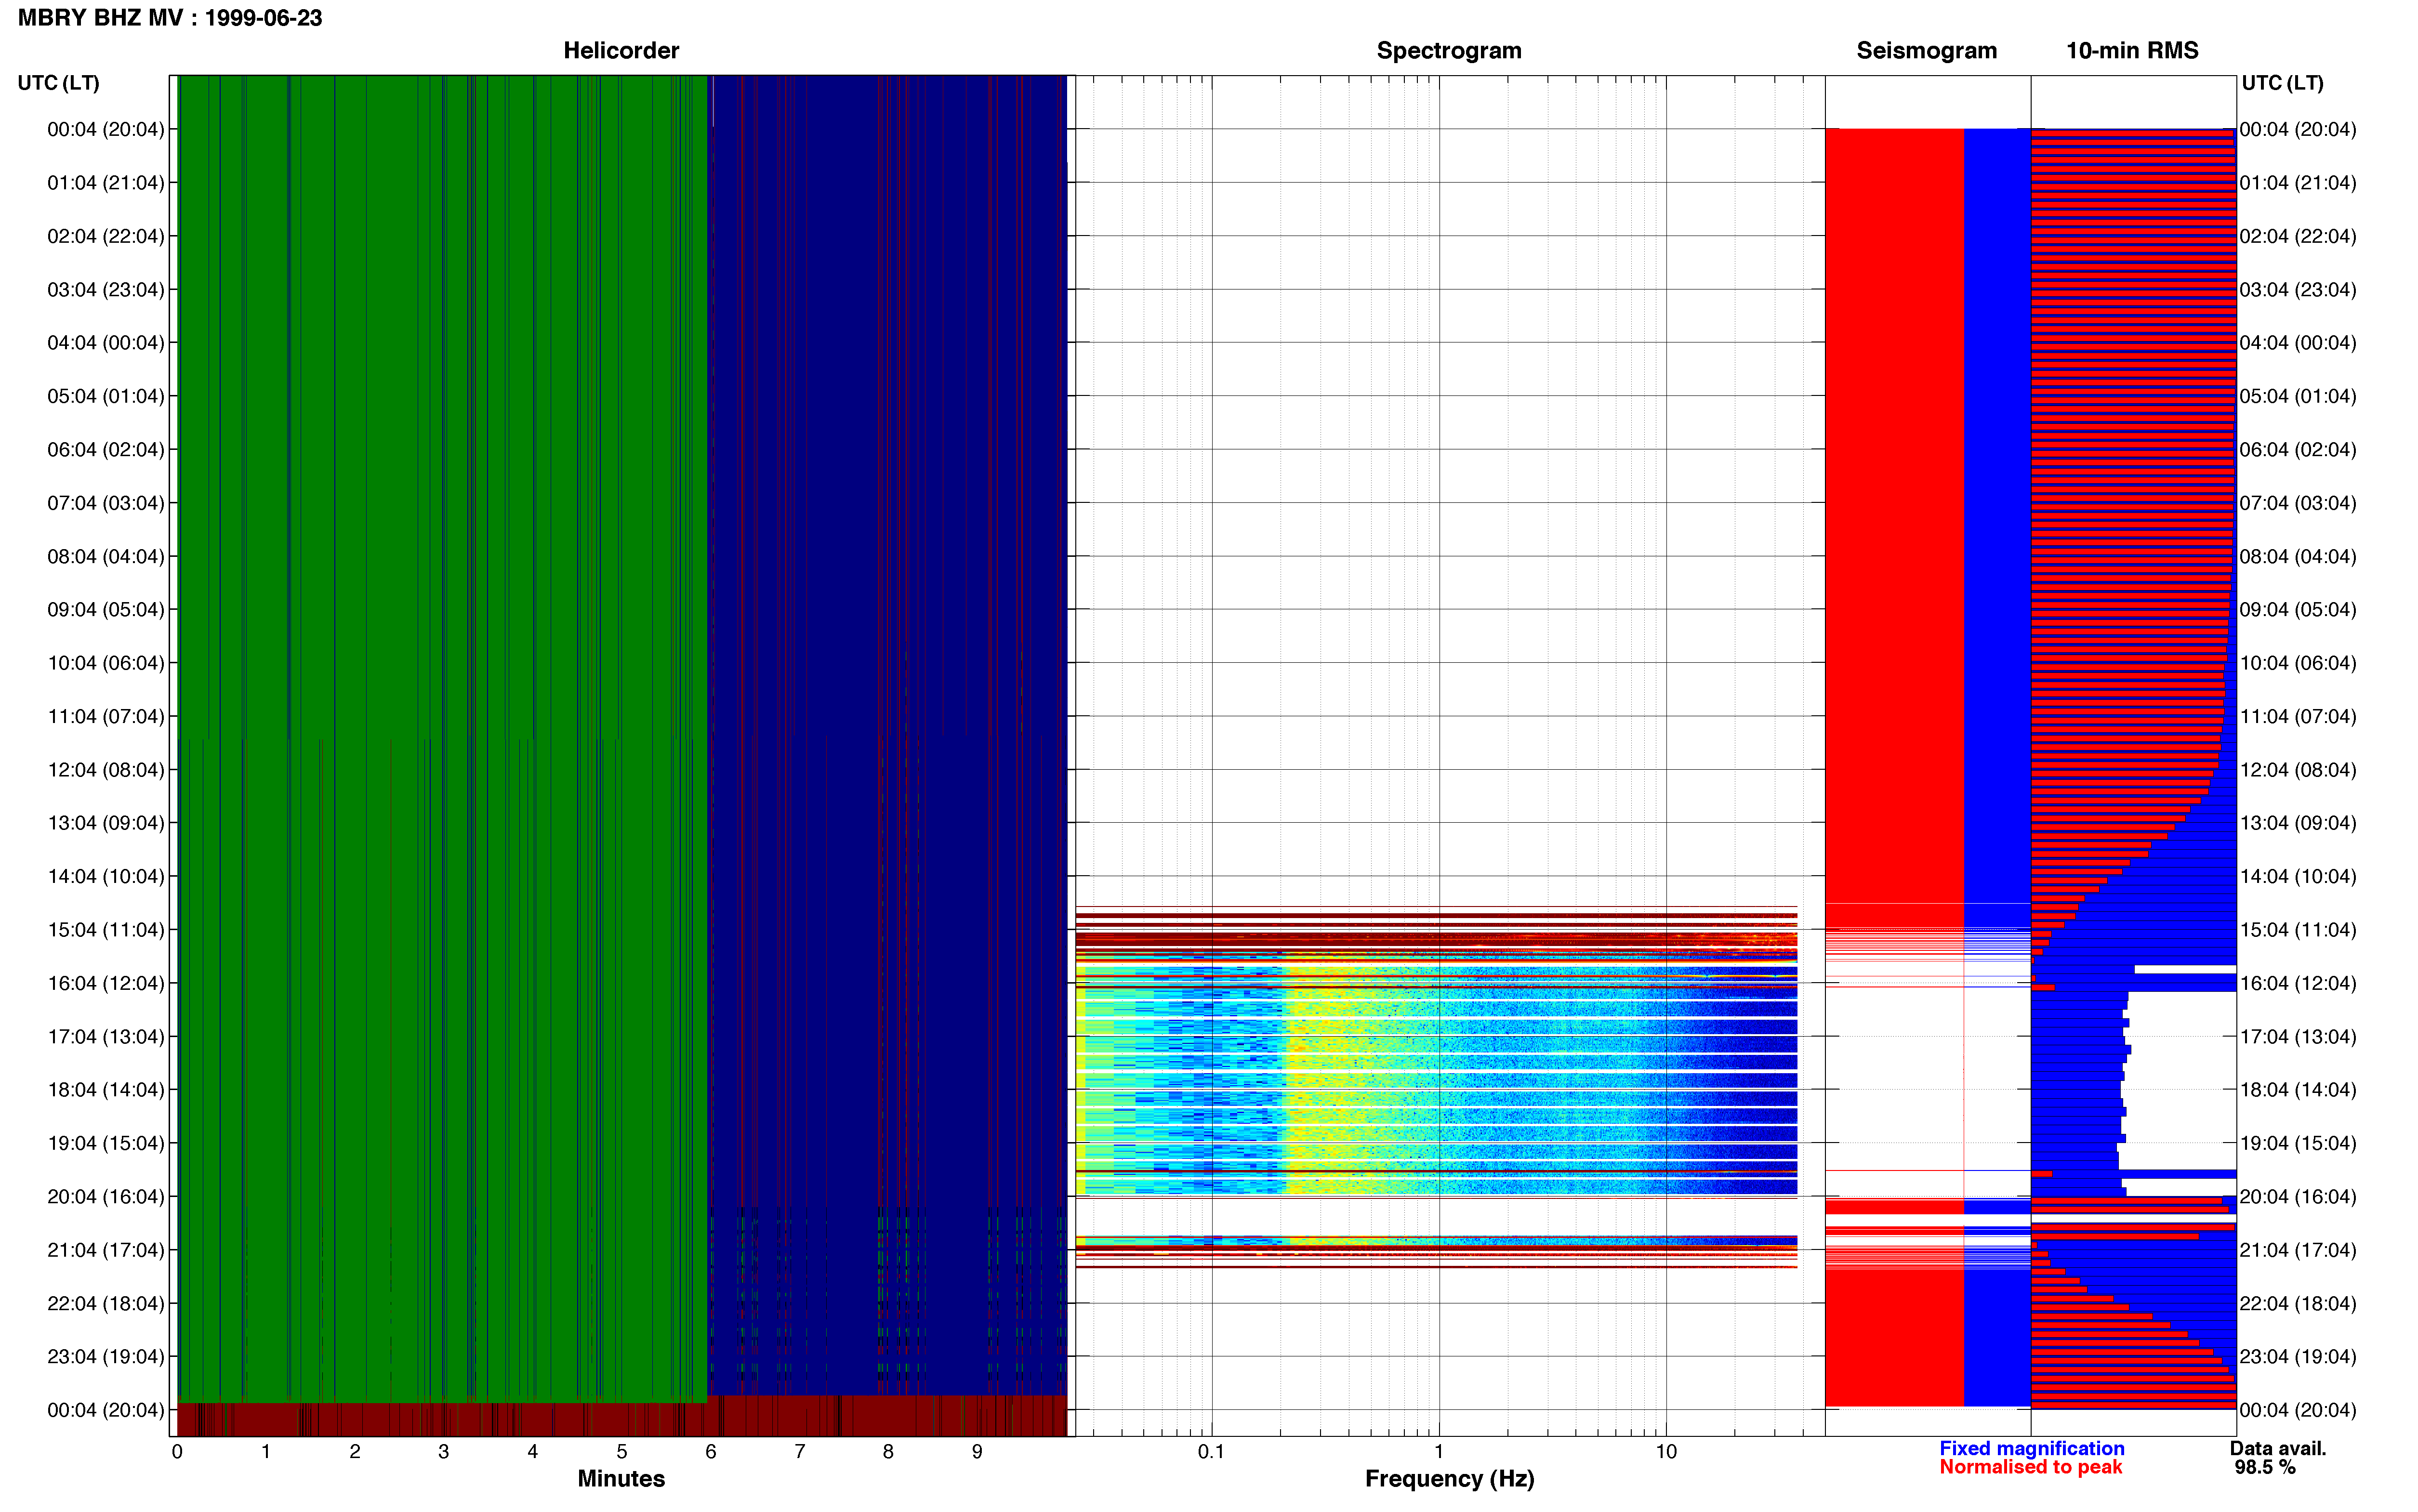The width and height of the screenshot is (2418, 1512).
Task: Click the left '13:04 (09:04)' time label
Action: pyautogui.click(x=106, y=823)
